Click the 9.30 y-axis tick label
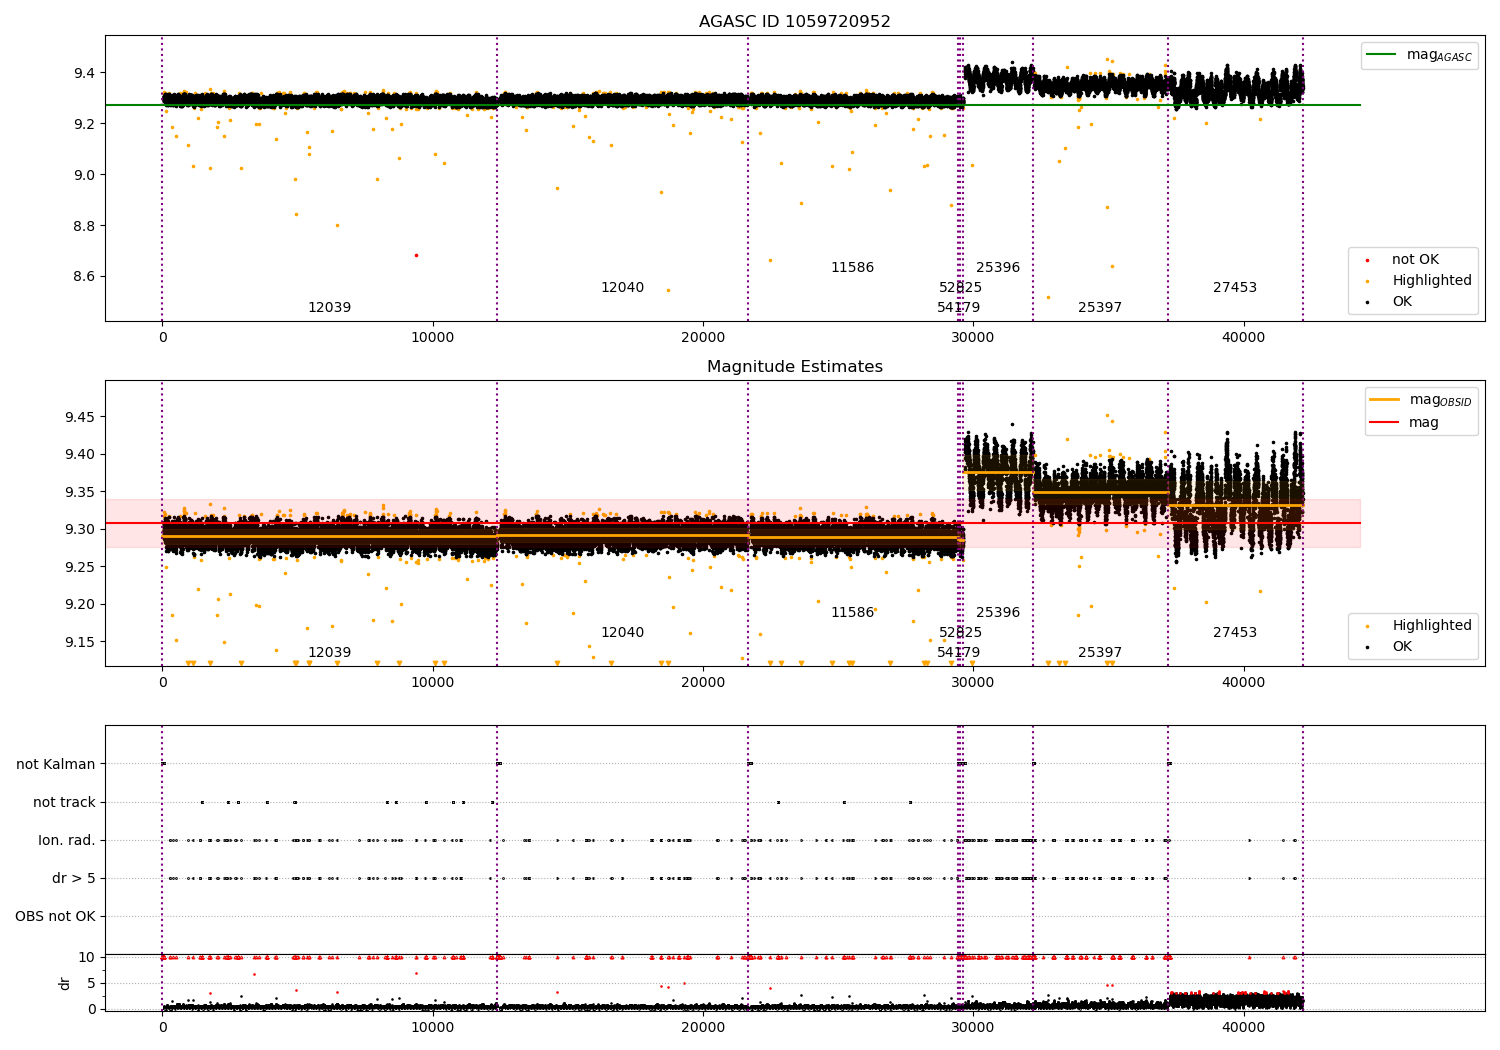This screenshot has height=1050, width=1500. point(80,529)
